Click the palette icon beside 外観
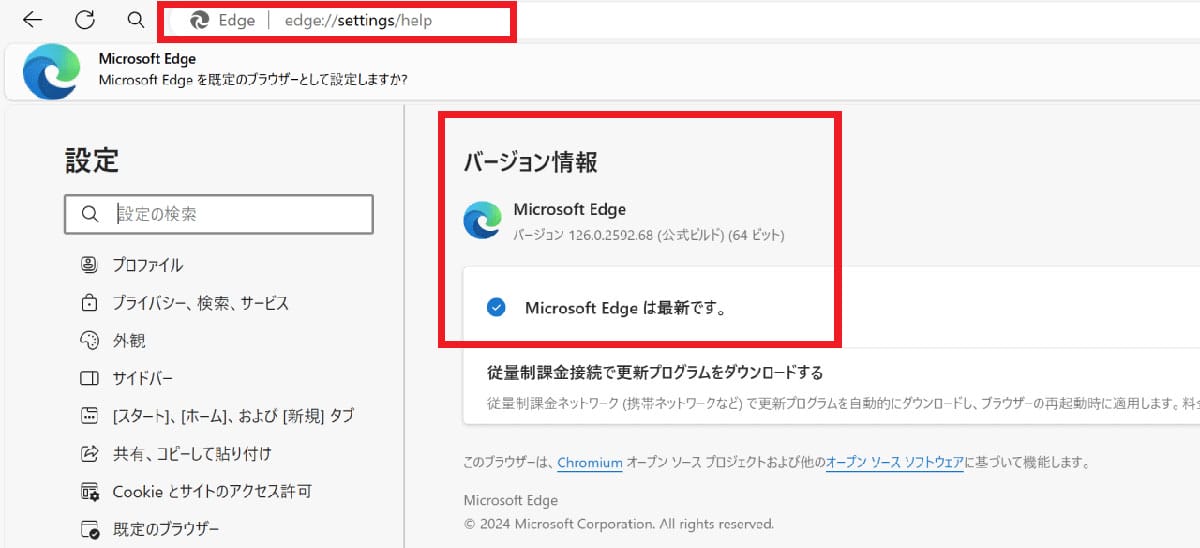 [90, 340]
